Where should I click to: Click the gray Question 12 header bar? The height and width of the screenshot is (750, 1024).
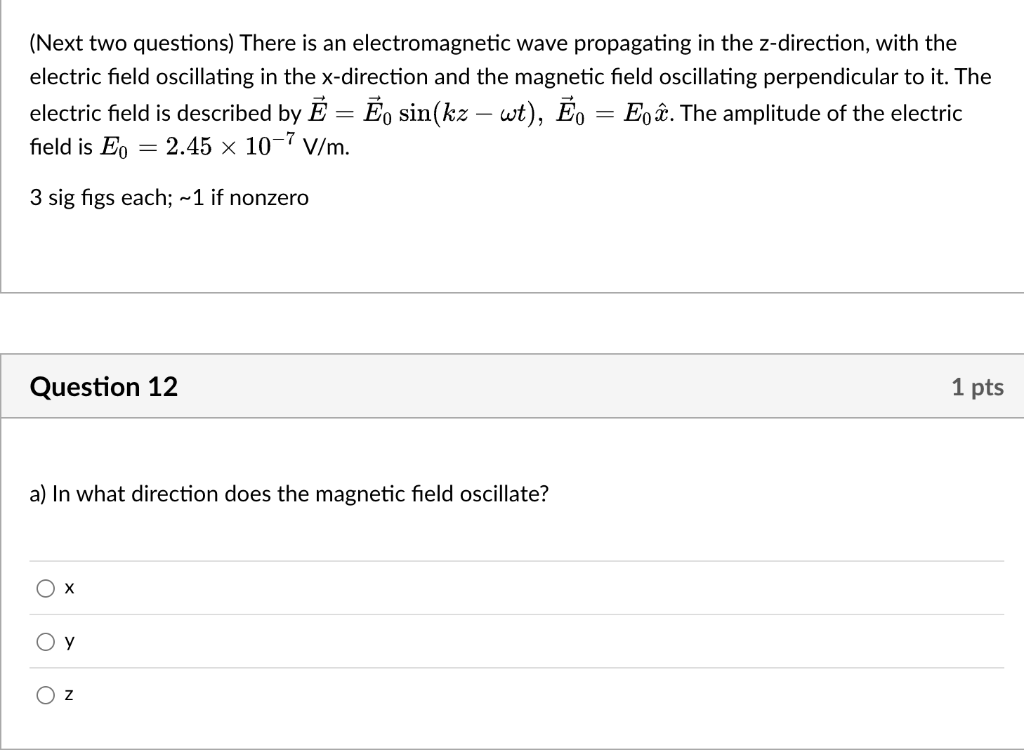tap(512, 386)
